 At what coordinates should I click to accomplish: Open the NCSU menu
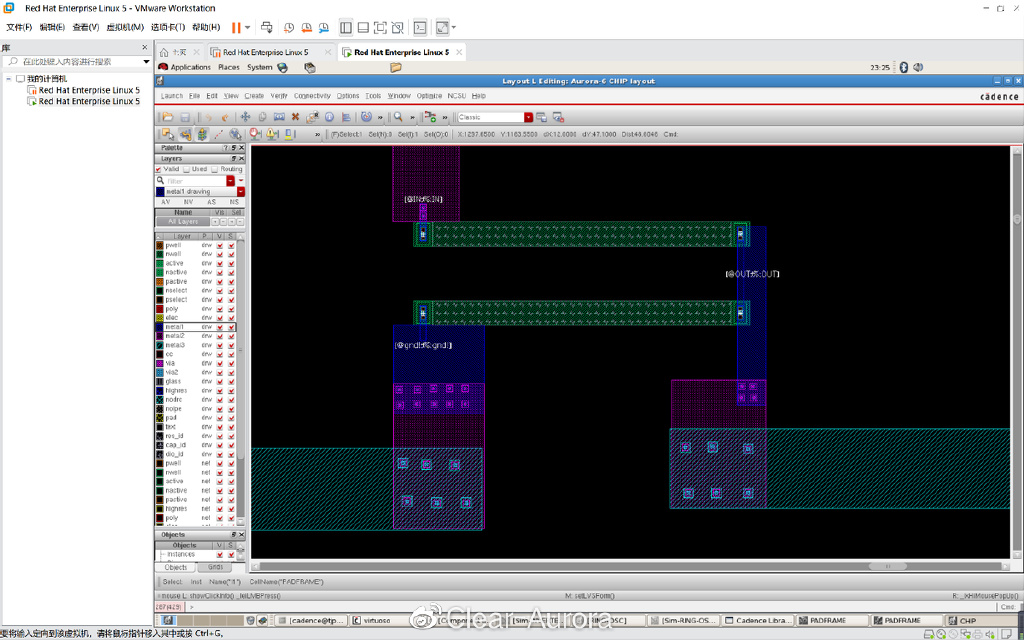pos(456,96)
